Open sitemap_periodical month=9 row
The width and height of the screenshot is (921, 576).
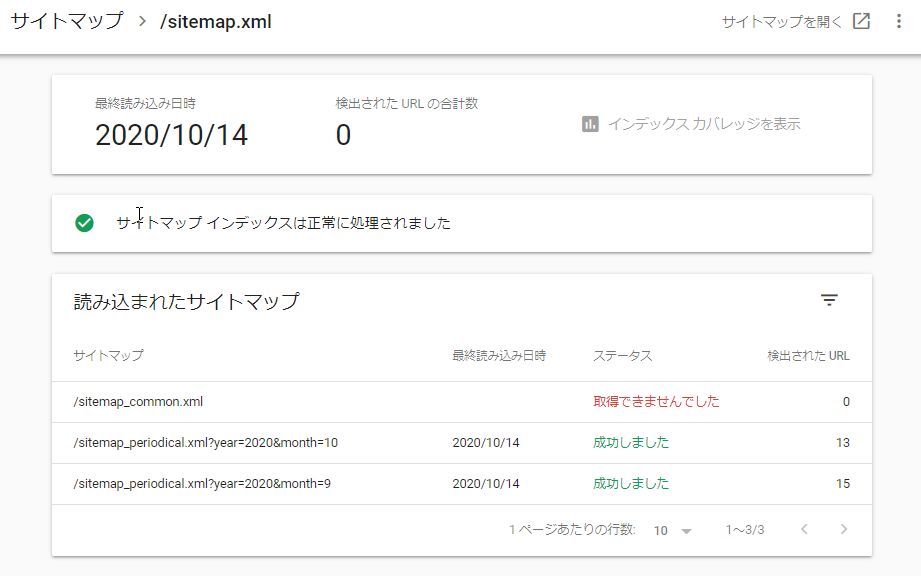click(203, 484)
